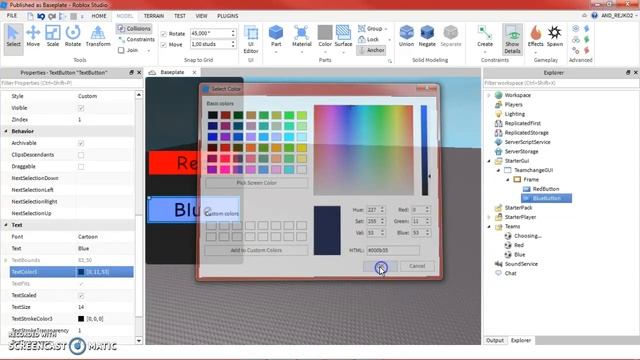This screenshot has height=360, width=640.
Task: Switch to the PLUGINS ribbon tab
Action: [227, 16]
